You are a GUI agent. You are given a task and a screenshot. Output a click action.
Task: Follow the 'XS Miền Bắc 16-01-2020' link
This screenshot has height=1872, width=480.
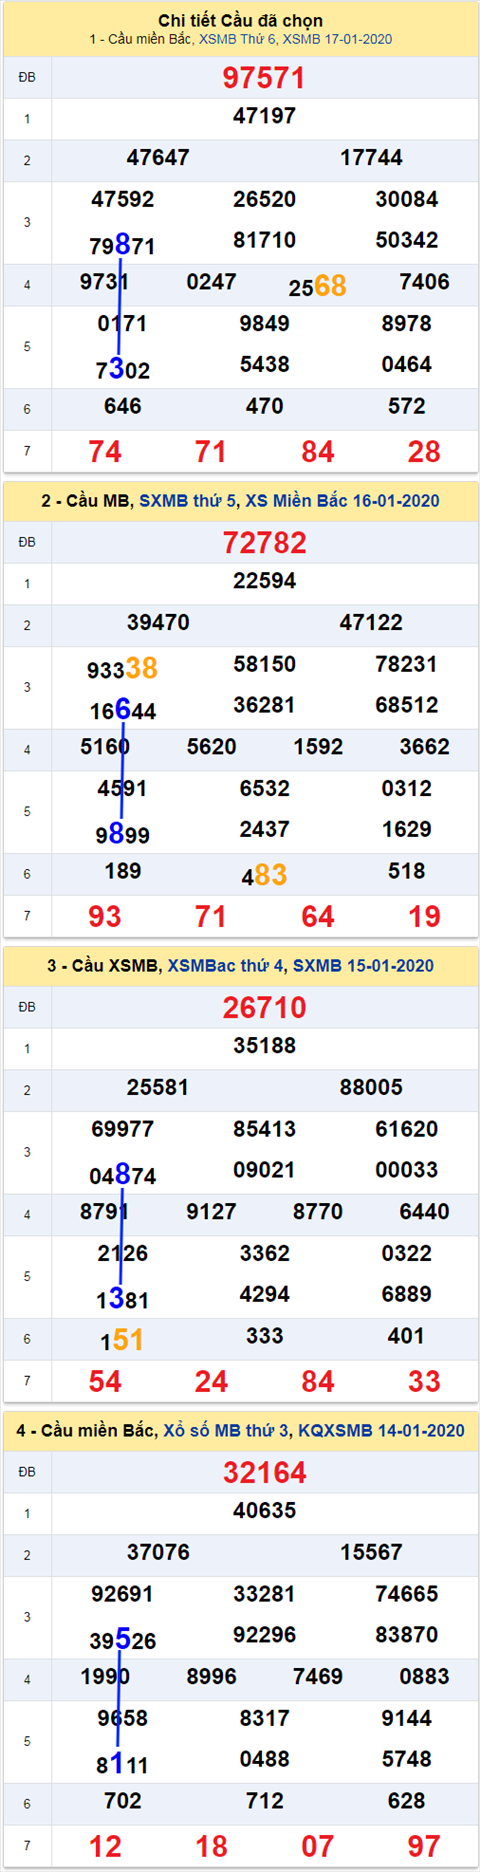pyautogui.click(x=343, y=500)
